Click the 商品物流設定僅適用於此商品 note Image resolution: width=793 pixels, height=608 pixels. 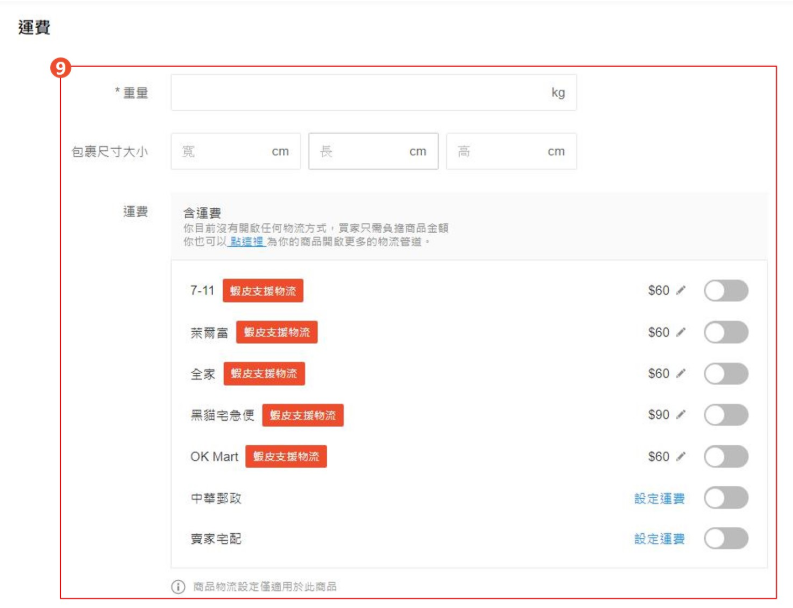[265, 587]
